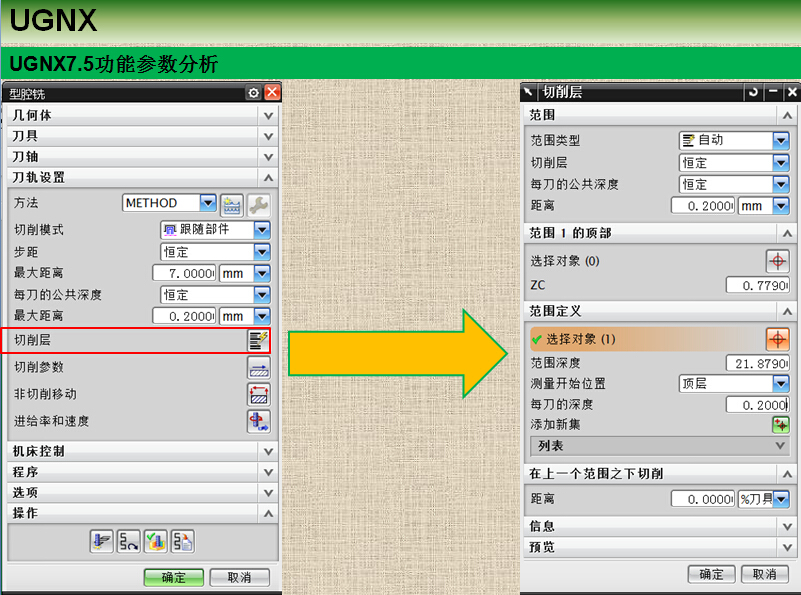The image size is (801, 595).
Task: Click select object icon in 范围 1 的顶部
Action: 778,261
